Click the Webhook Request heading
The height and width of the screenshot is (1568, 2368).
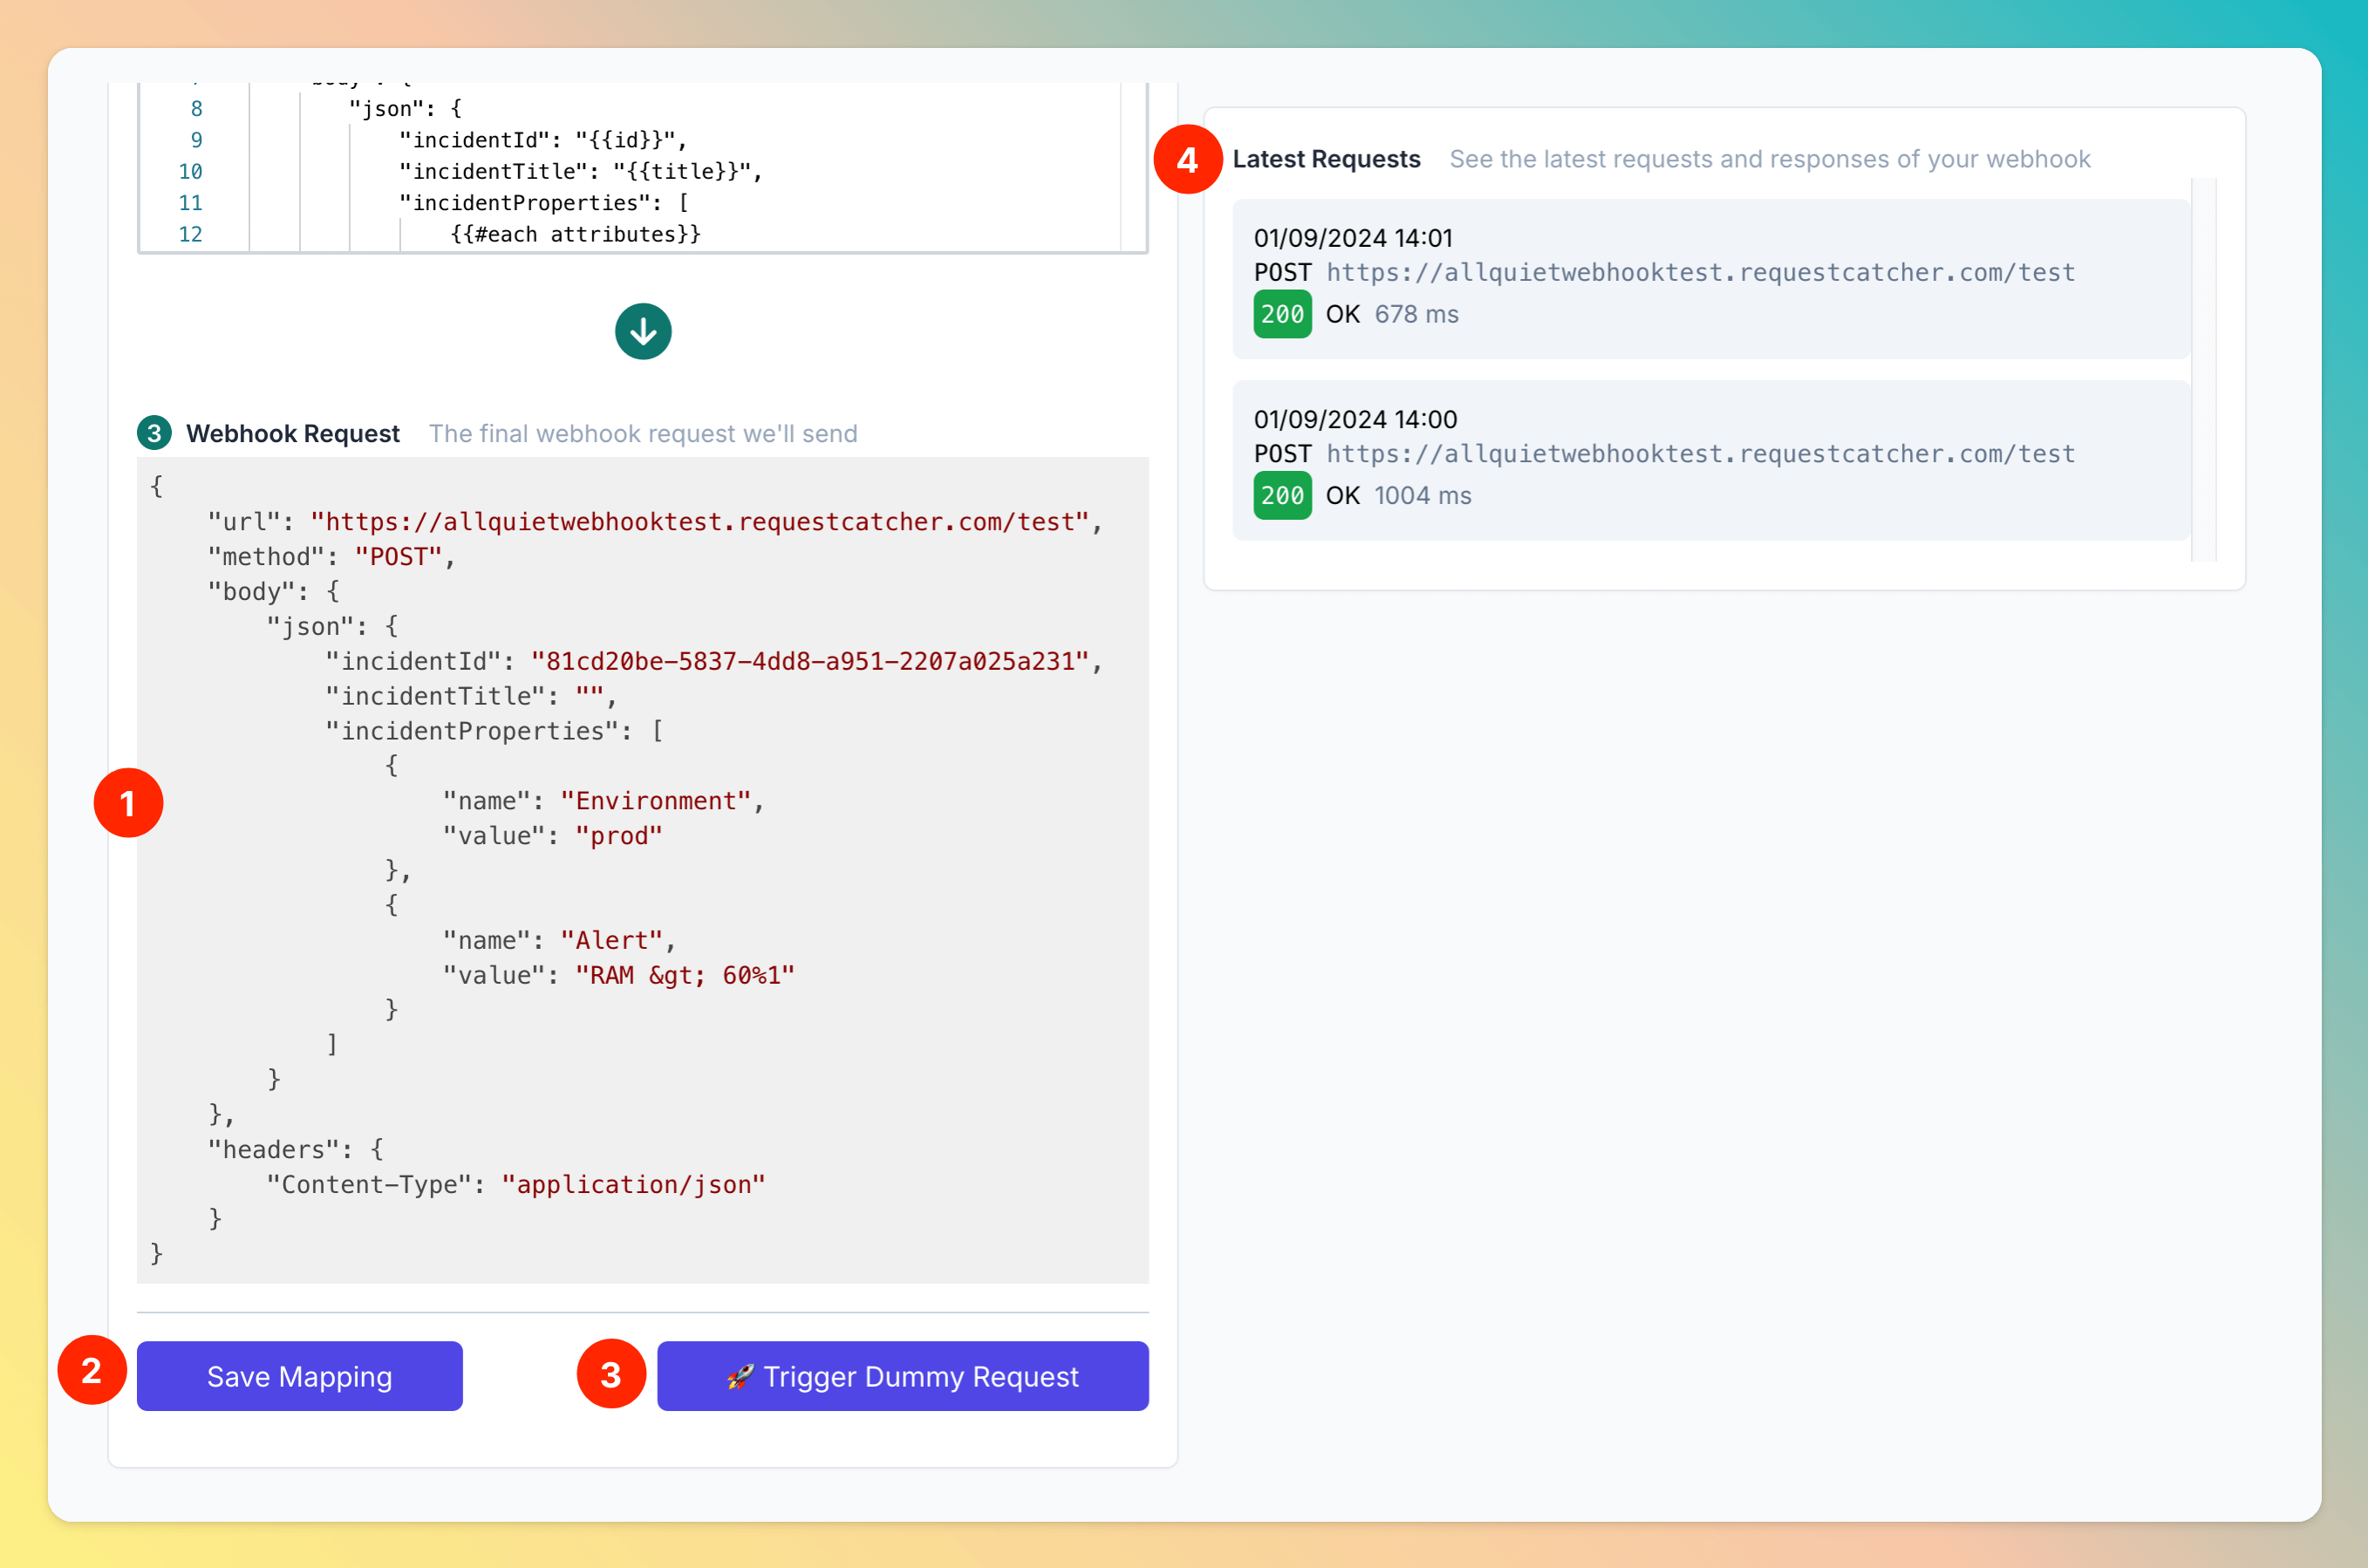point(292,433)
